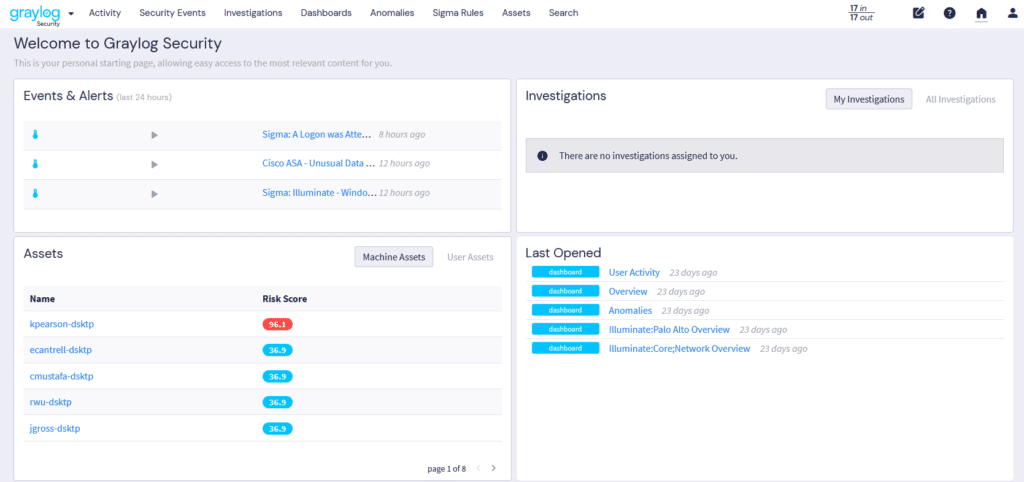
Task: Open asset cmustafa-dsktp
Action: [x=62, y=376]
